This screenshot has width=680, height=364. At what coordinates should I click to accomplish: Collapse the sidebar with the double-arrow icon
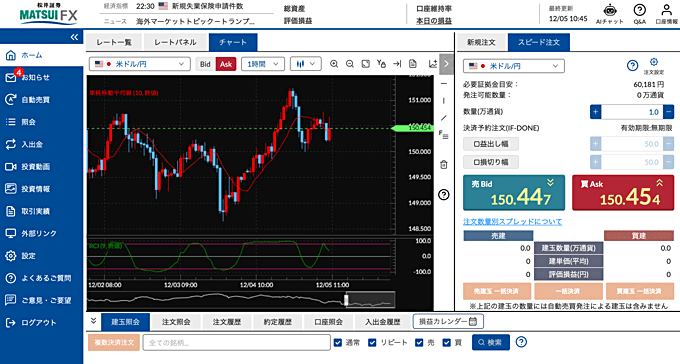74,37
